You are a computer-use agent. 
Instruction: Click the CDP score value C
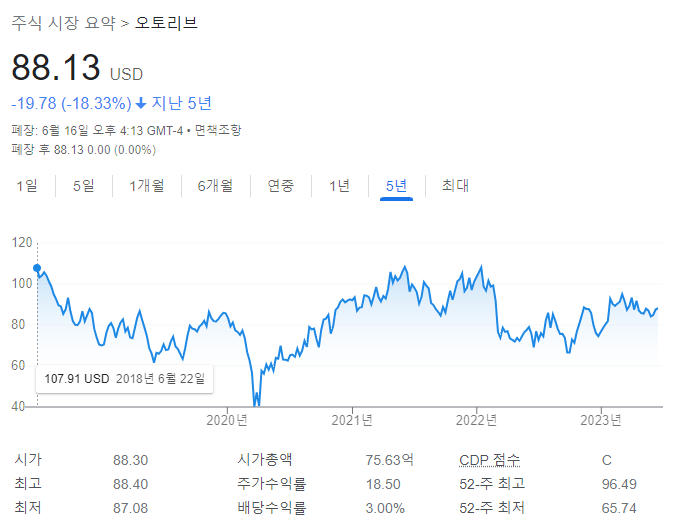click(607, 460)
